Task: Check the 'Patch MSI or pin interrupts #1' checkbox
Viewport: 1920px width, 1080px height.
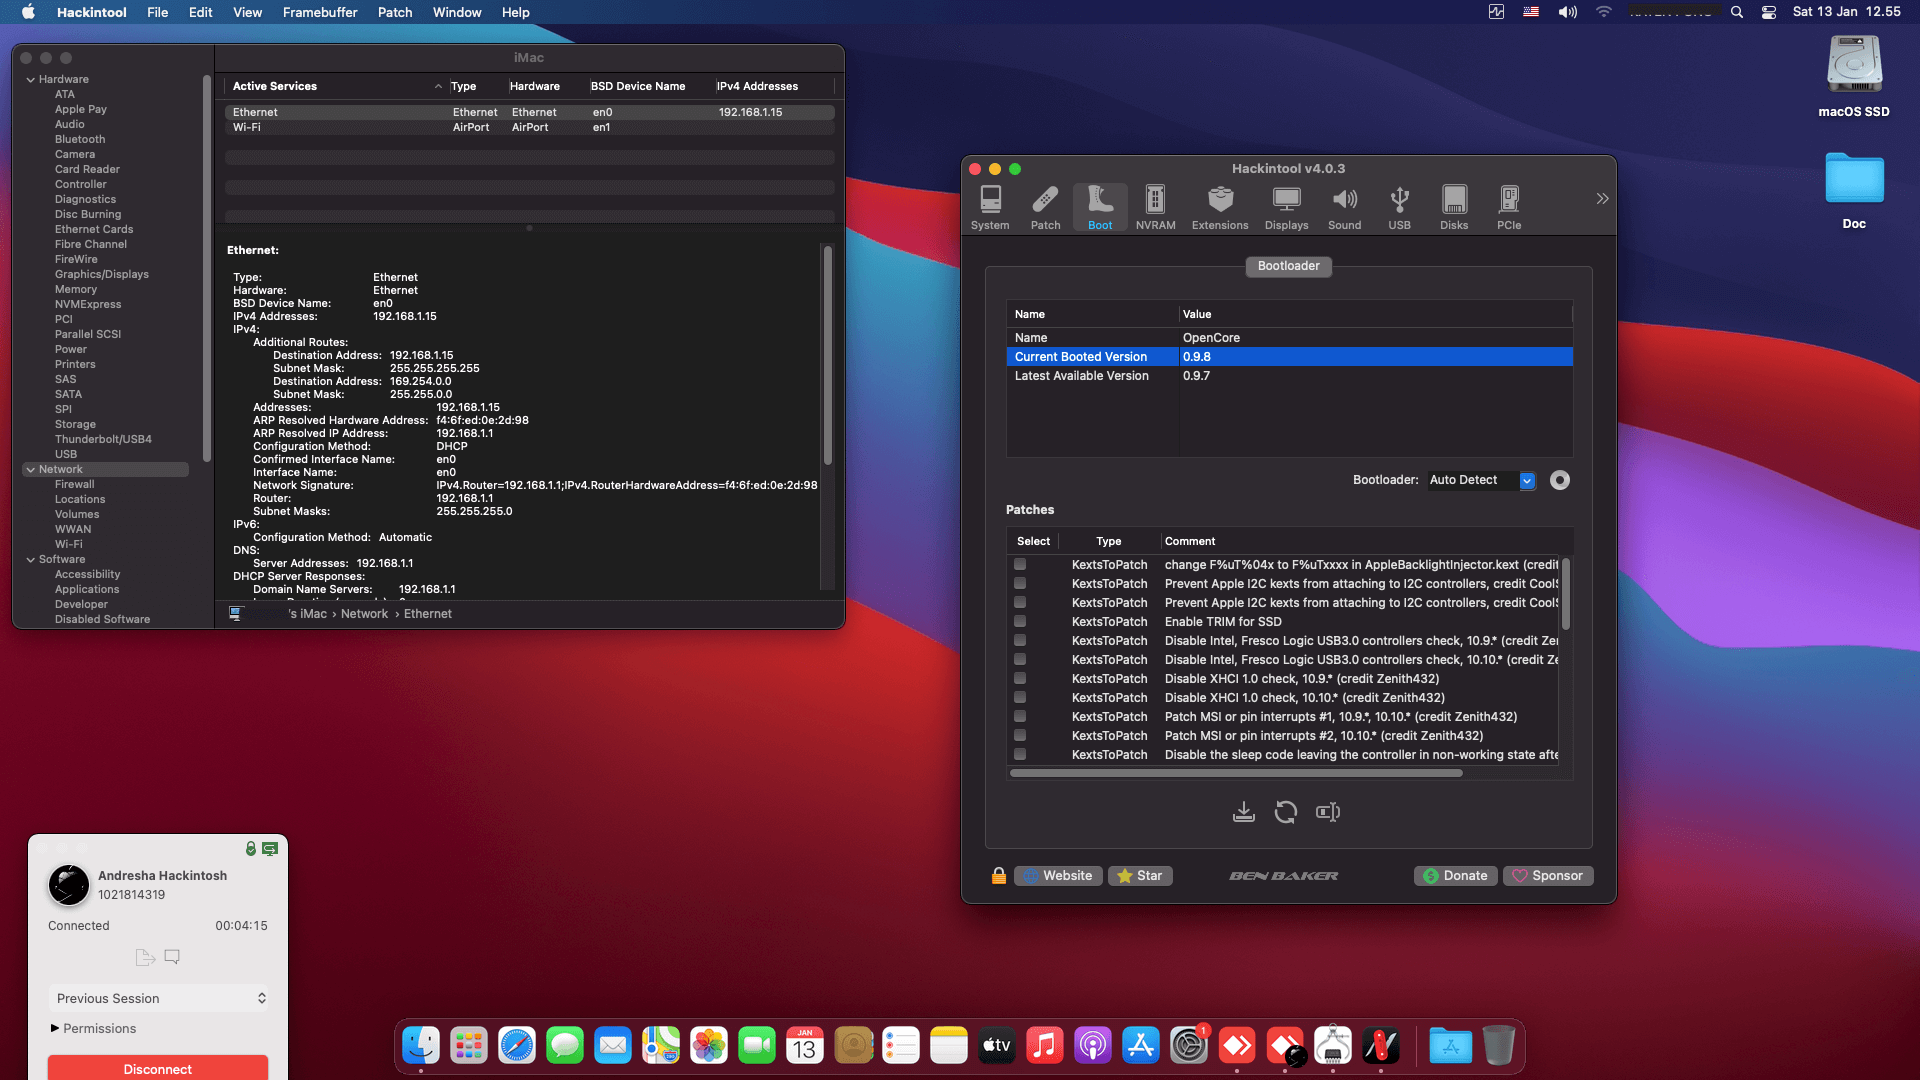Action: point(1020,717)
